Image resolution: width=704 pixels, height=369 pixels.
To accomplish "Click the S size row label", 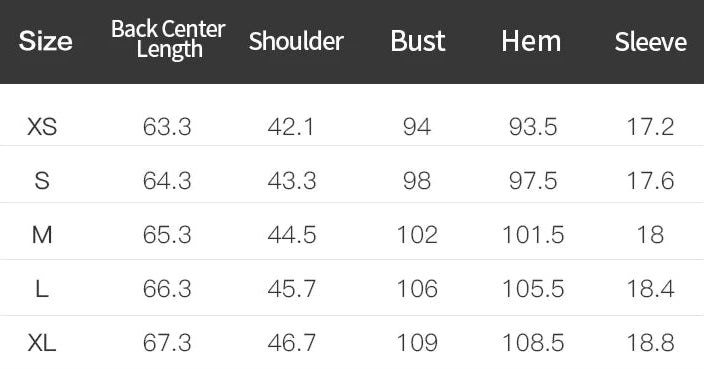I will coord(42,180).
